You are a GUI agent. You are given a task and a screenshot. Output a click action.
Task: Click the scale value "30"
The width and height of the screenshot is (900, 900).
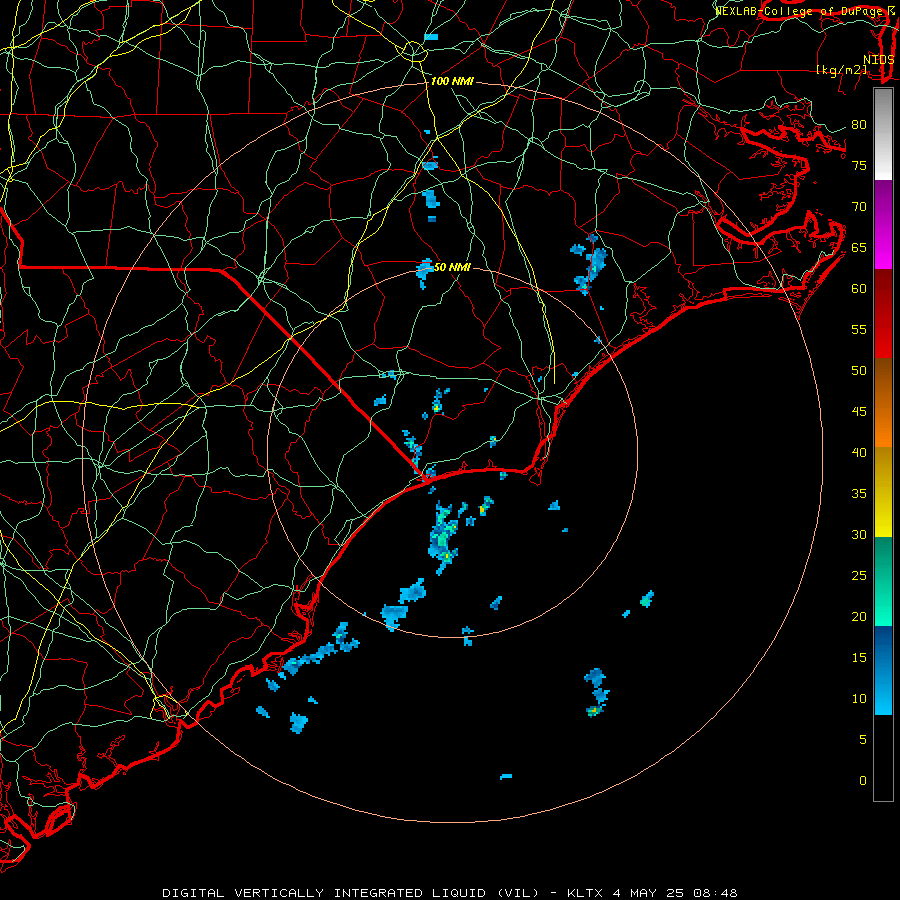859,534
